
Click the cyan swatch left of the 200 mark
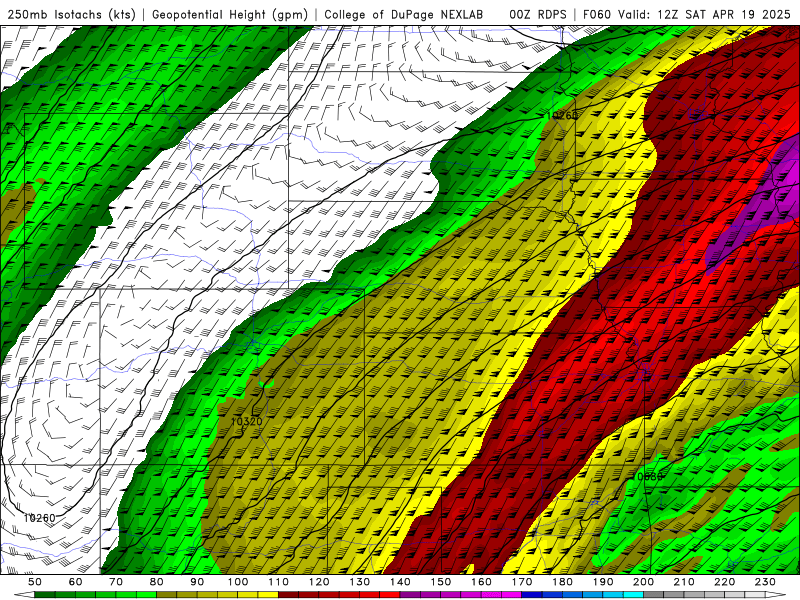pos(633,595)
